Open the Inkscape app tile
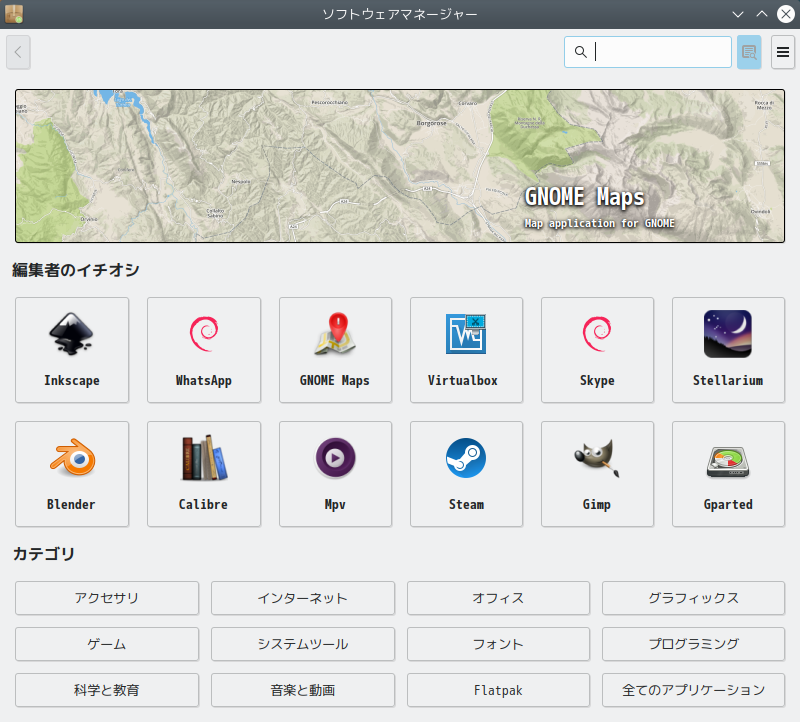This screenshot has width=800, height=722. point(72,350)
